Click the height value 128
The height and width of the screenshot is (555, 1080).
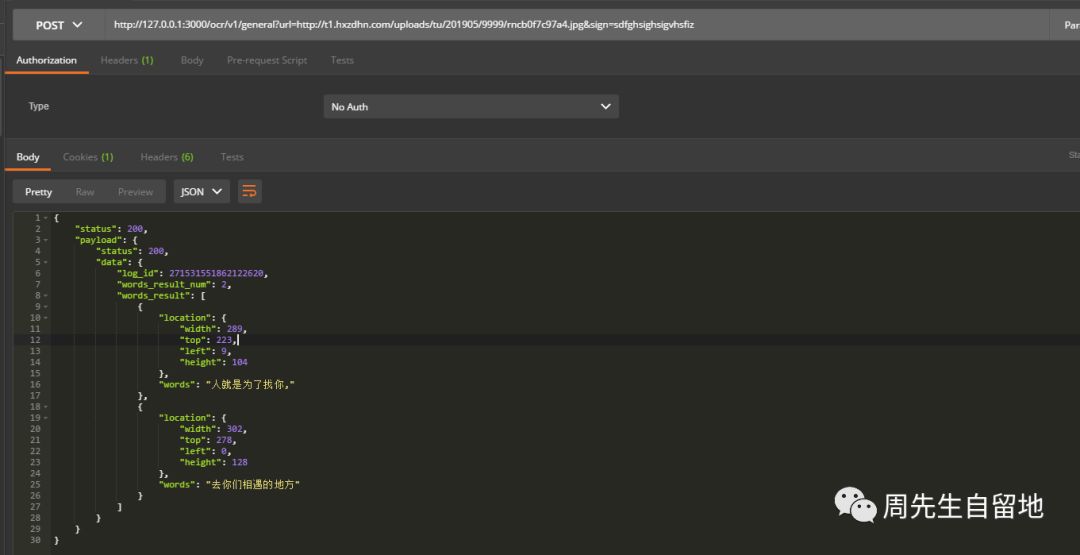tap(240, 462)
